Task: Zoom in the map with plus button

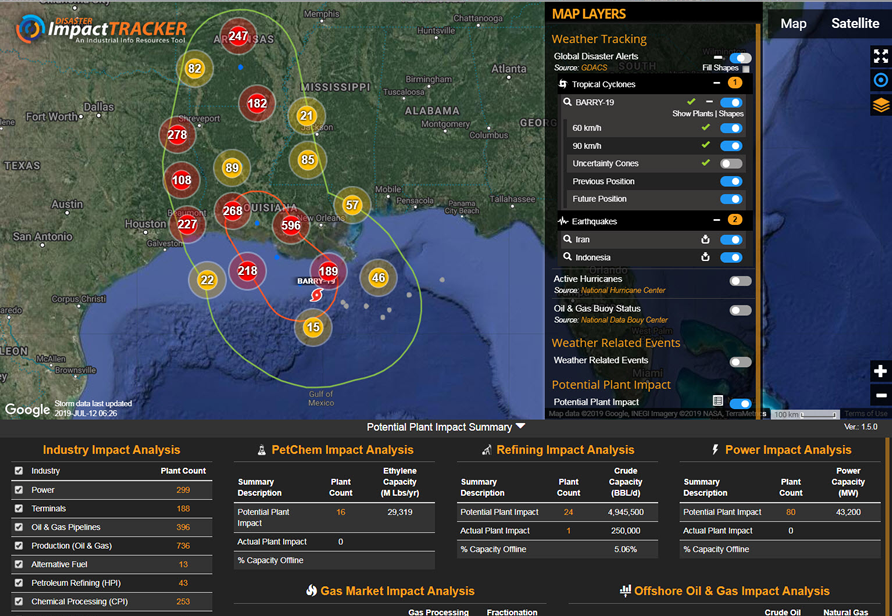Action: [881, 371]
